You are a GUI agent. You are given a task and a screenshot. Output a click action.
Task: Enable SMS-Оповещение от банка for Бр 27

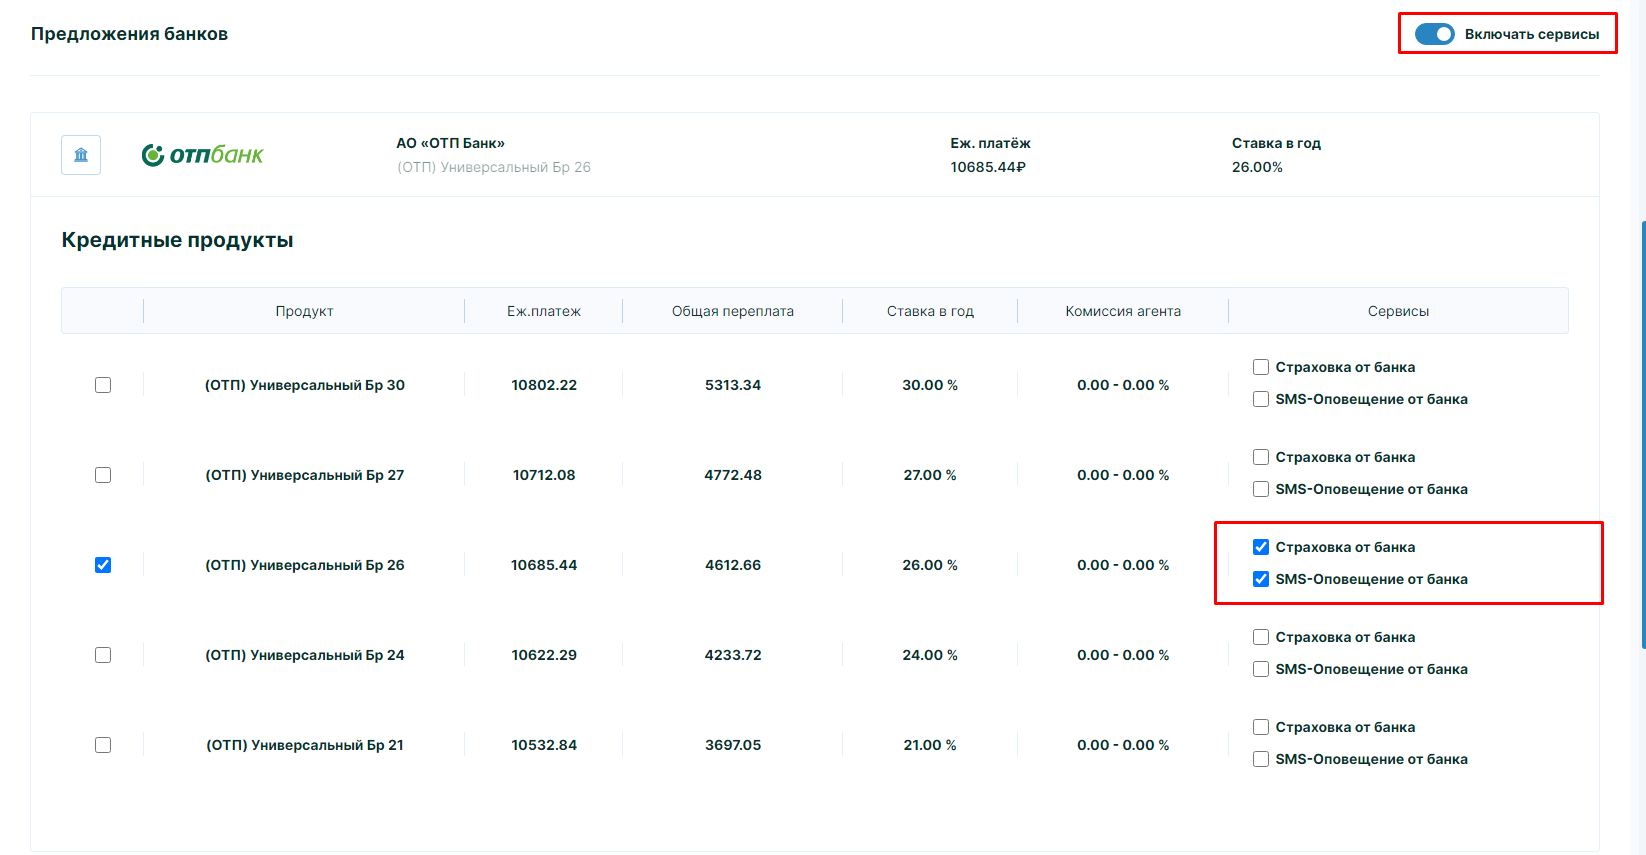pos(1261,489)
